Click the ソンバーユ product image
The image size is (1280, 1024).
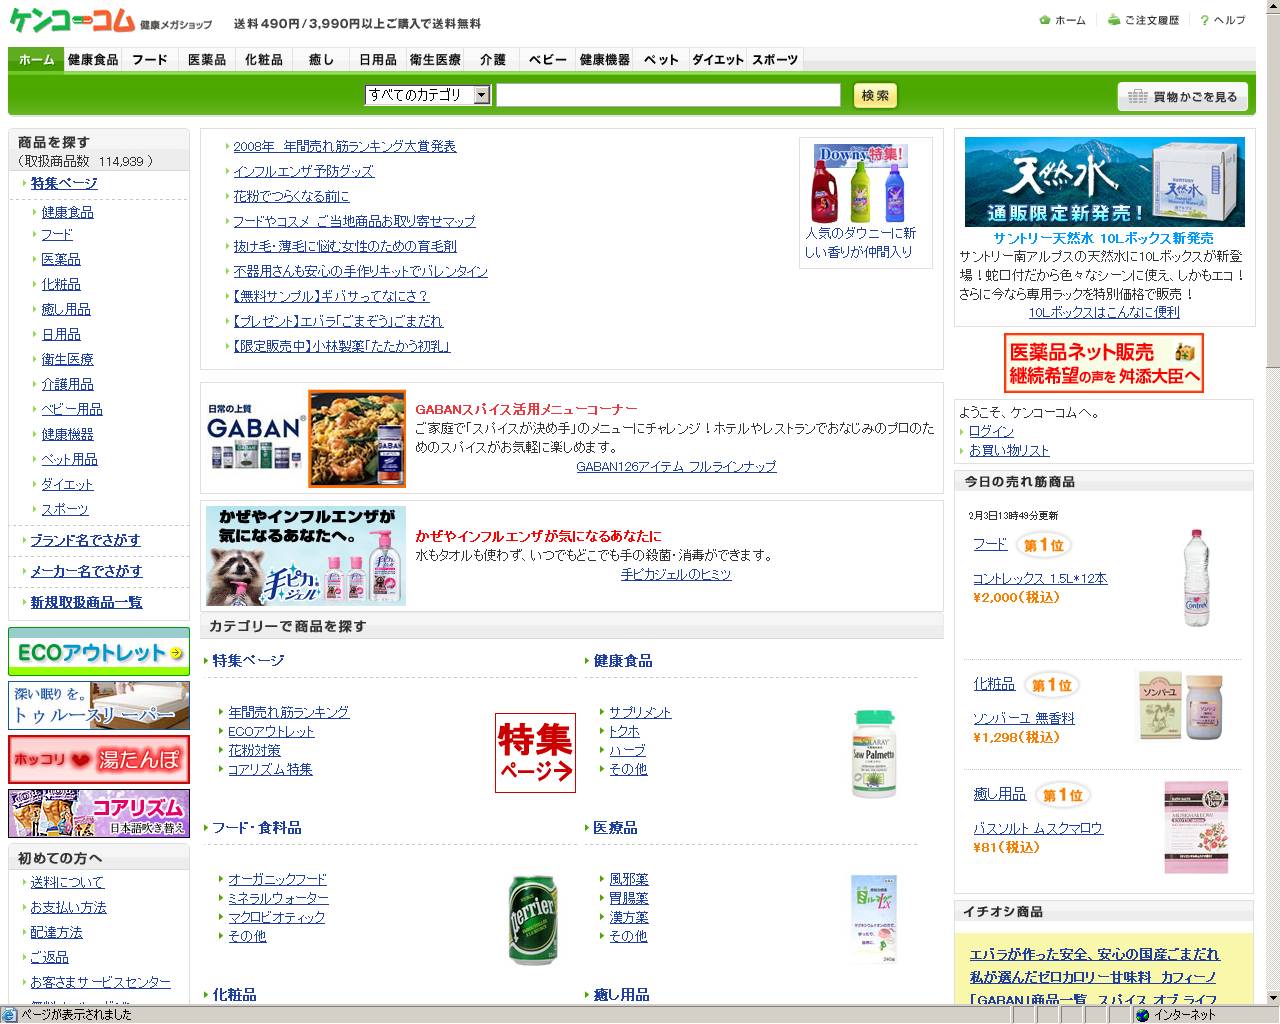(x=1181, y=705)
